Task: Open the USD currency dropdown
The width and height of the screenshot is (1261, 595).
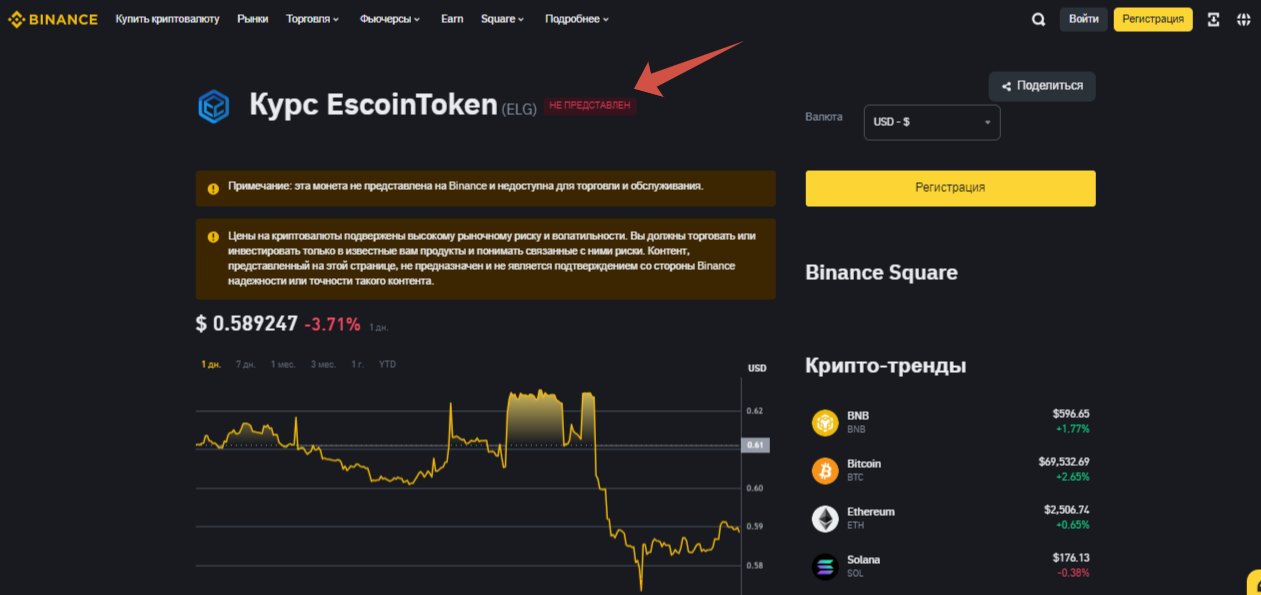Action: [x=931, y=122]
